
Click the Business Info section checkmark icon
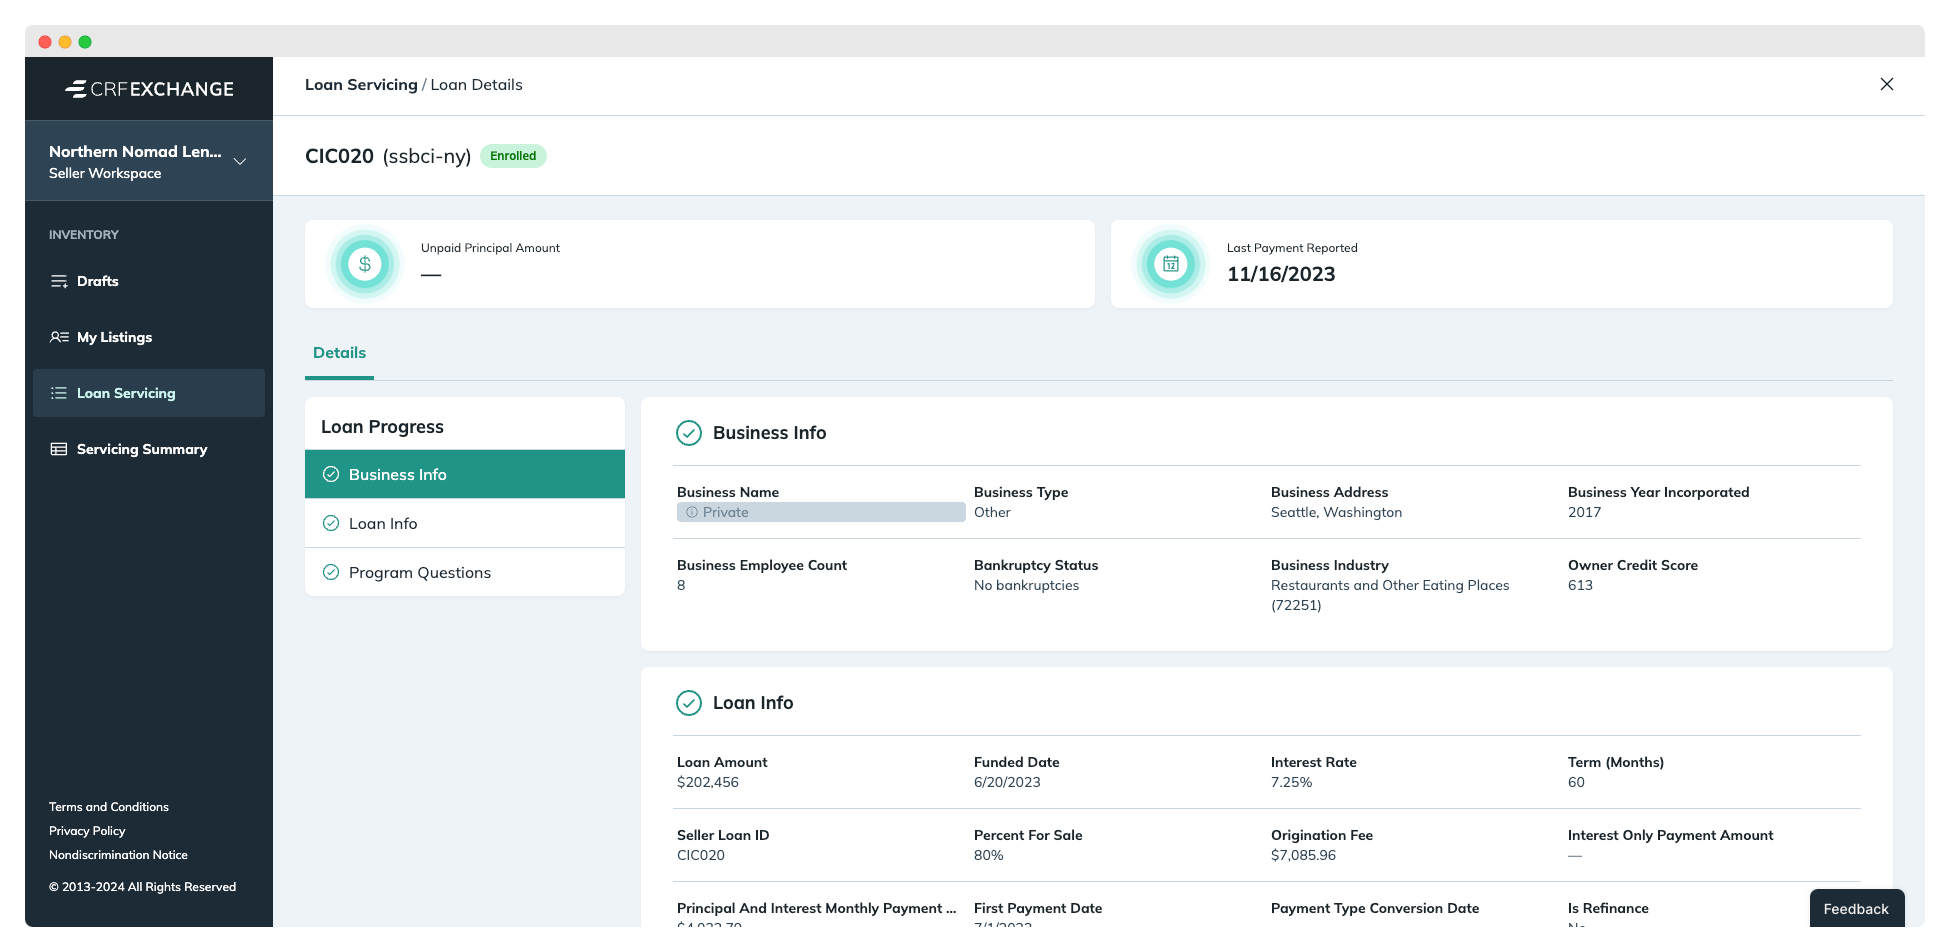(x=689, y=433)
